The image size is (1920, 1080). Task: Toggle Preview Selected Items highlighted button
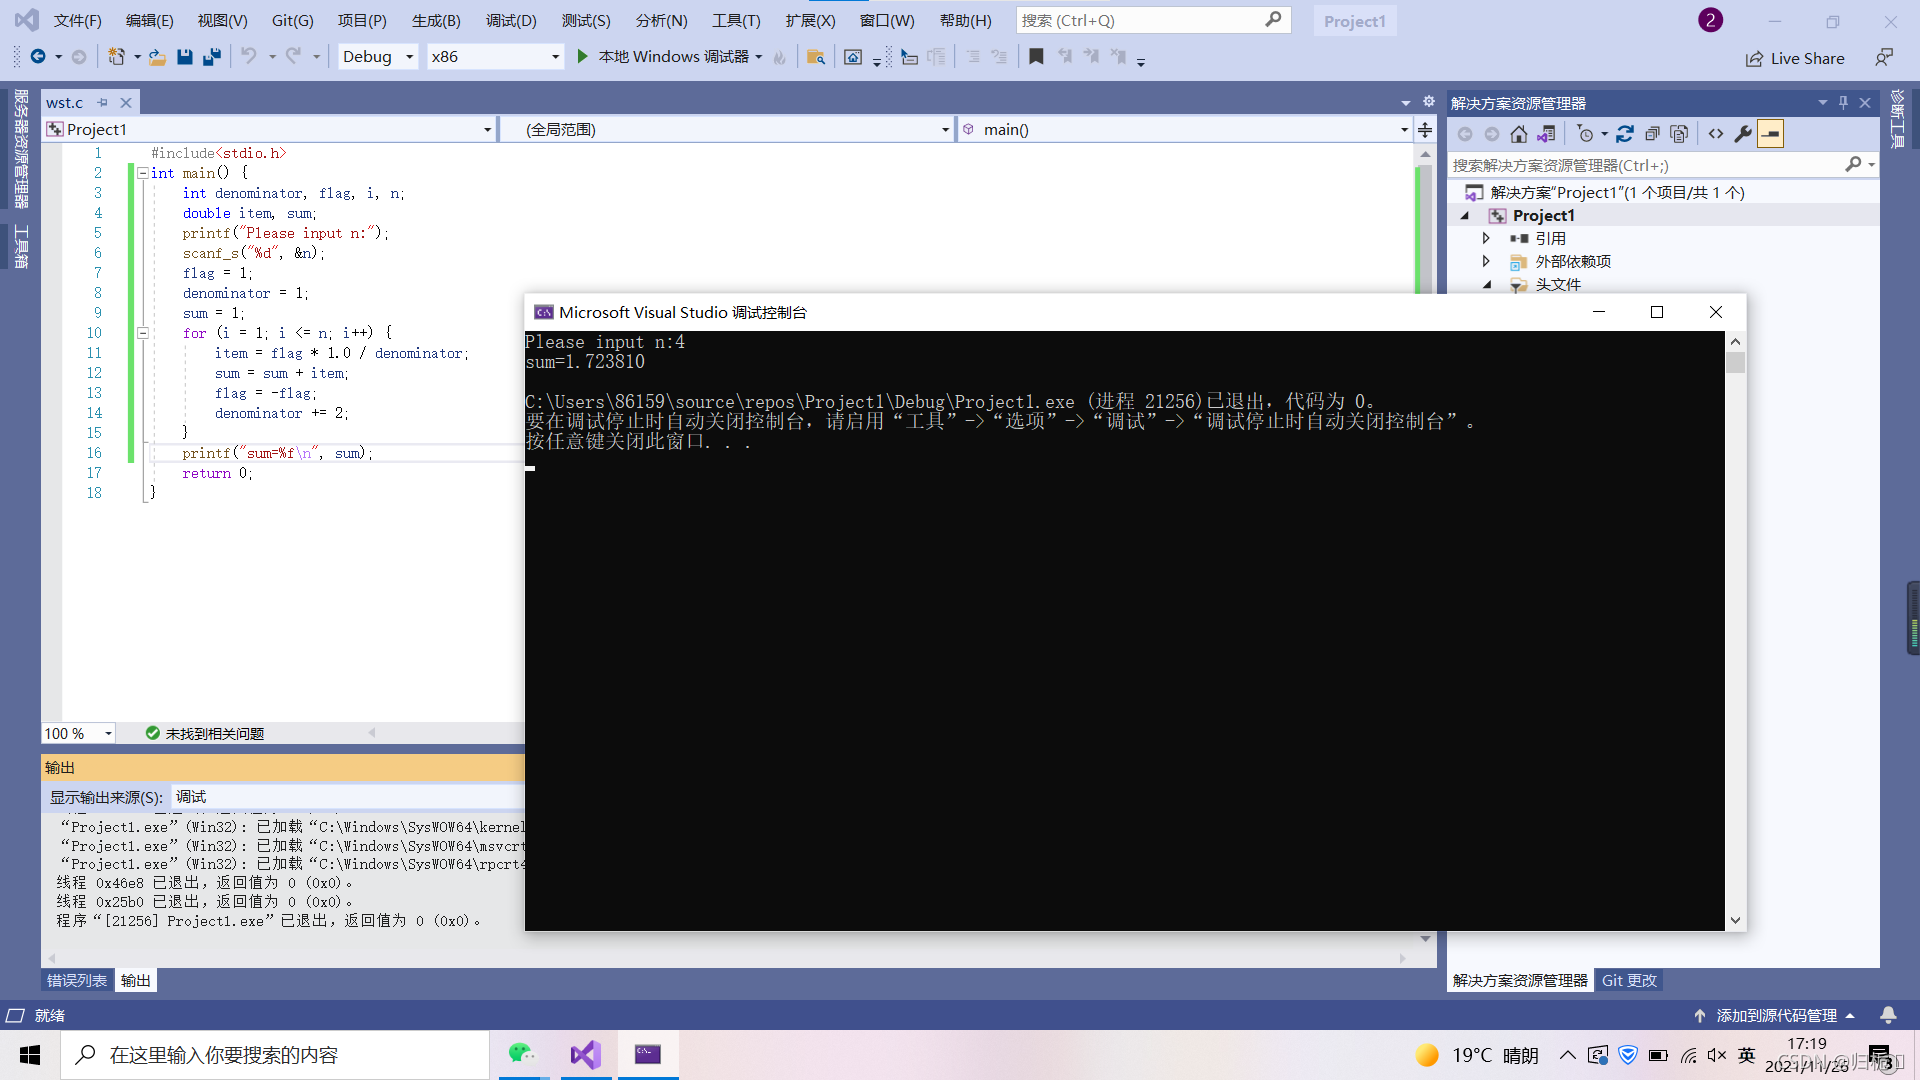(1771, 134)
